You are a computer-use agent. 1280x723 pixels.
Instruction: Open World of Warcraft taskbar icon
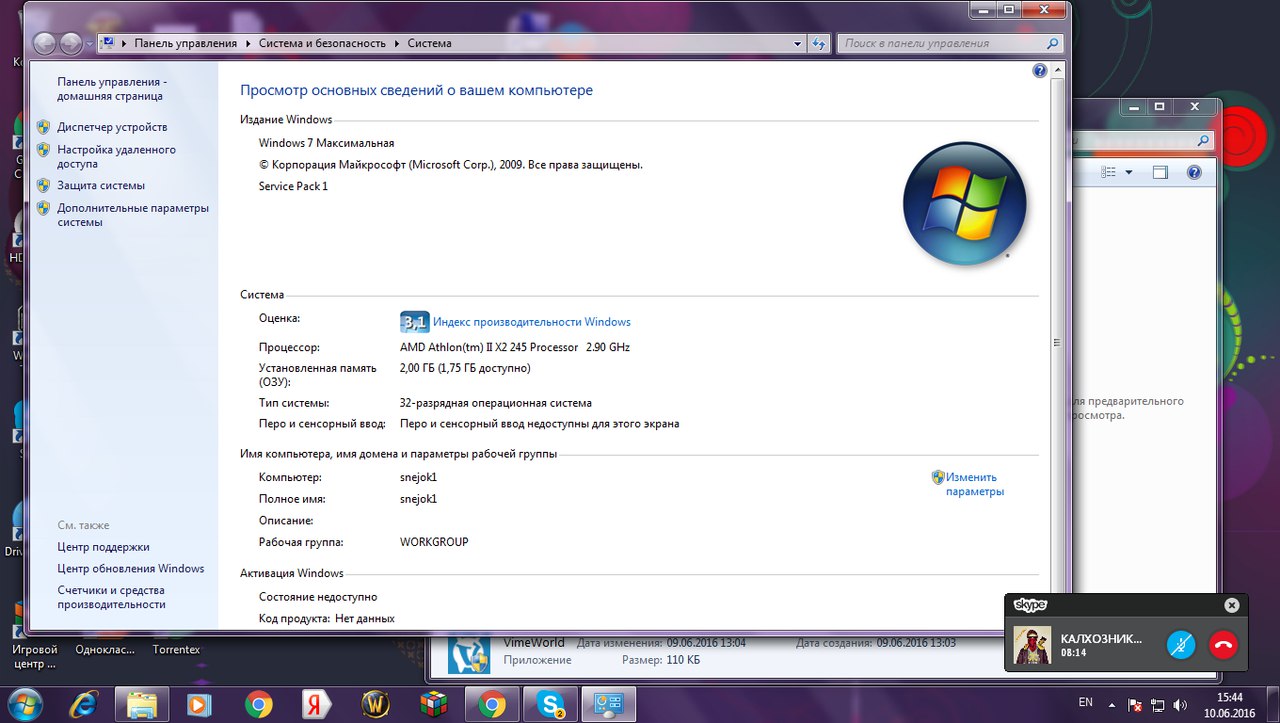pos(375,705)
